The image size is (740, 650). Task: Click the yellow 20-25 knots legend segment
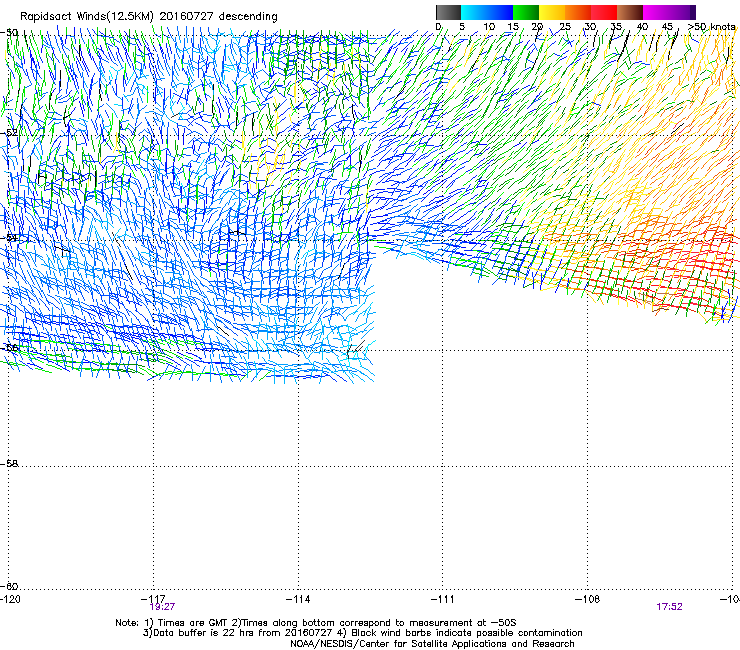click(x=552, y=12)
